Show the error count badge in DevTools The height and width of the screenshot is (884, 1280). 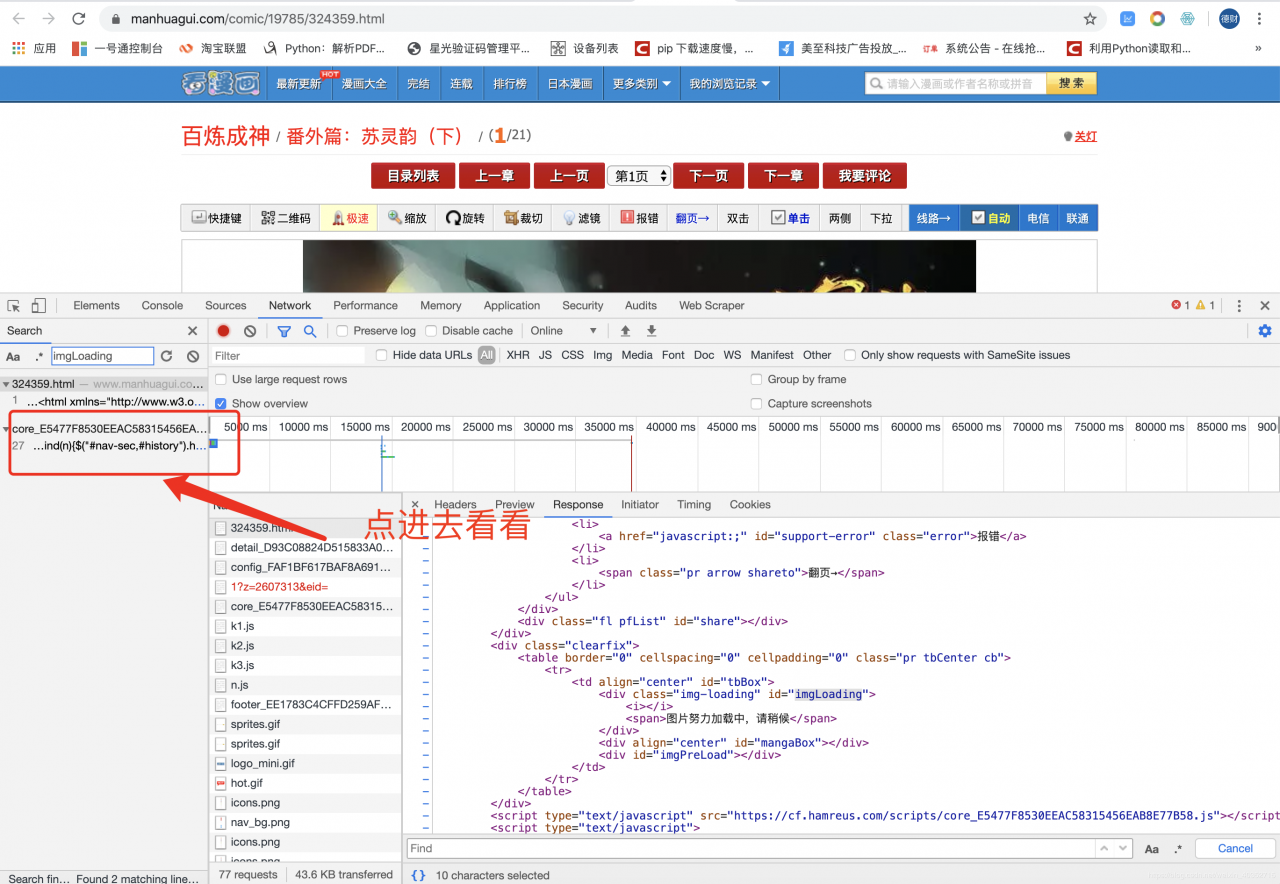(x=1180, y=306)
